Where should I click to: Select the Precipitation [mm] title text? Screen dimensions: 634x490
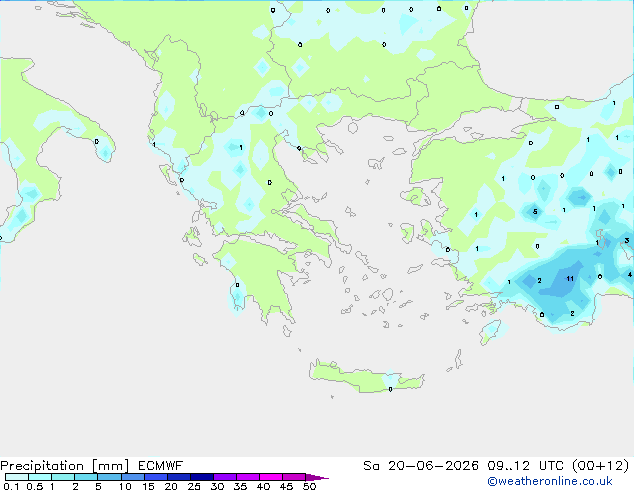[x=65, y=466]
